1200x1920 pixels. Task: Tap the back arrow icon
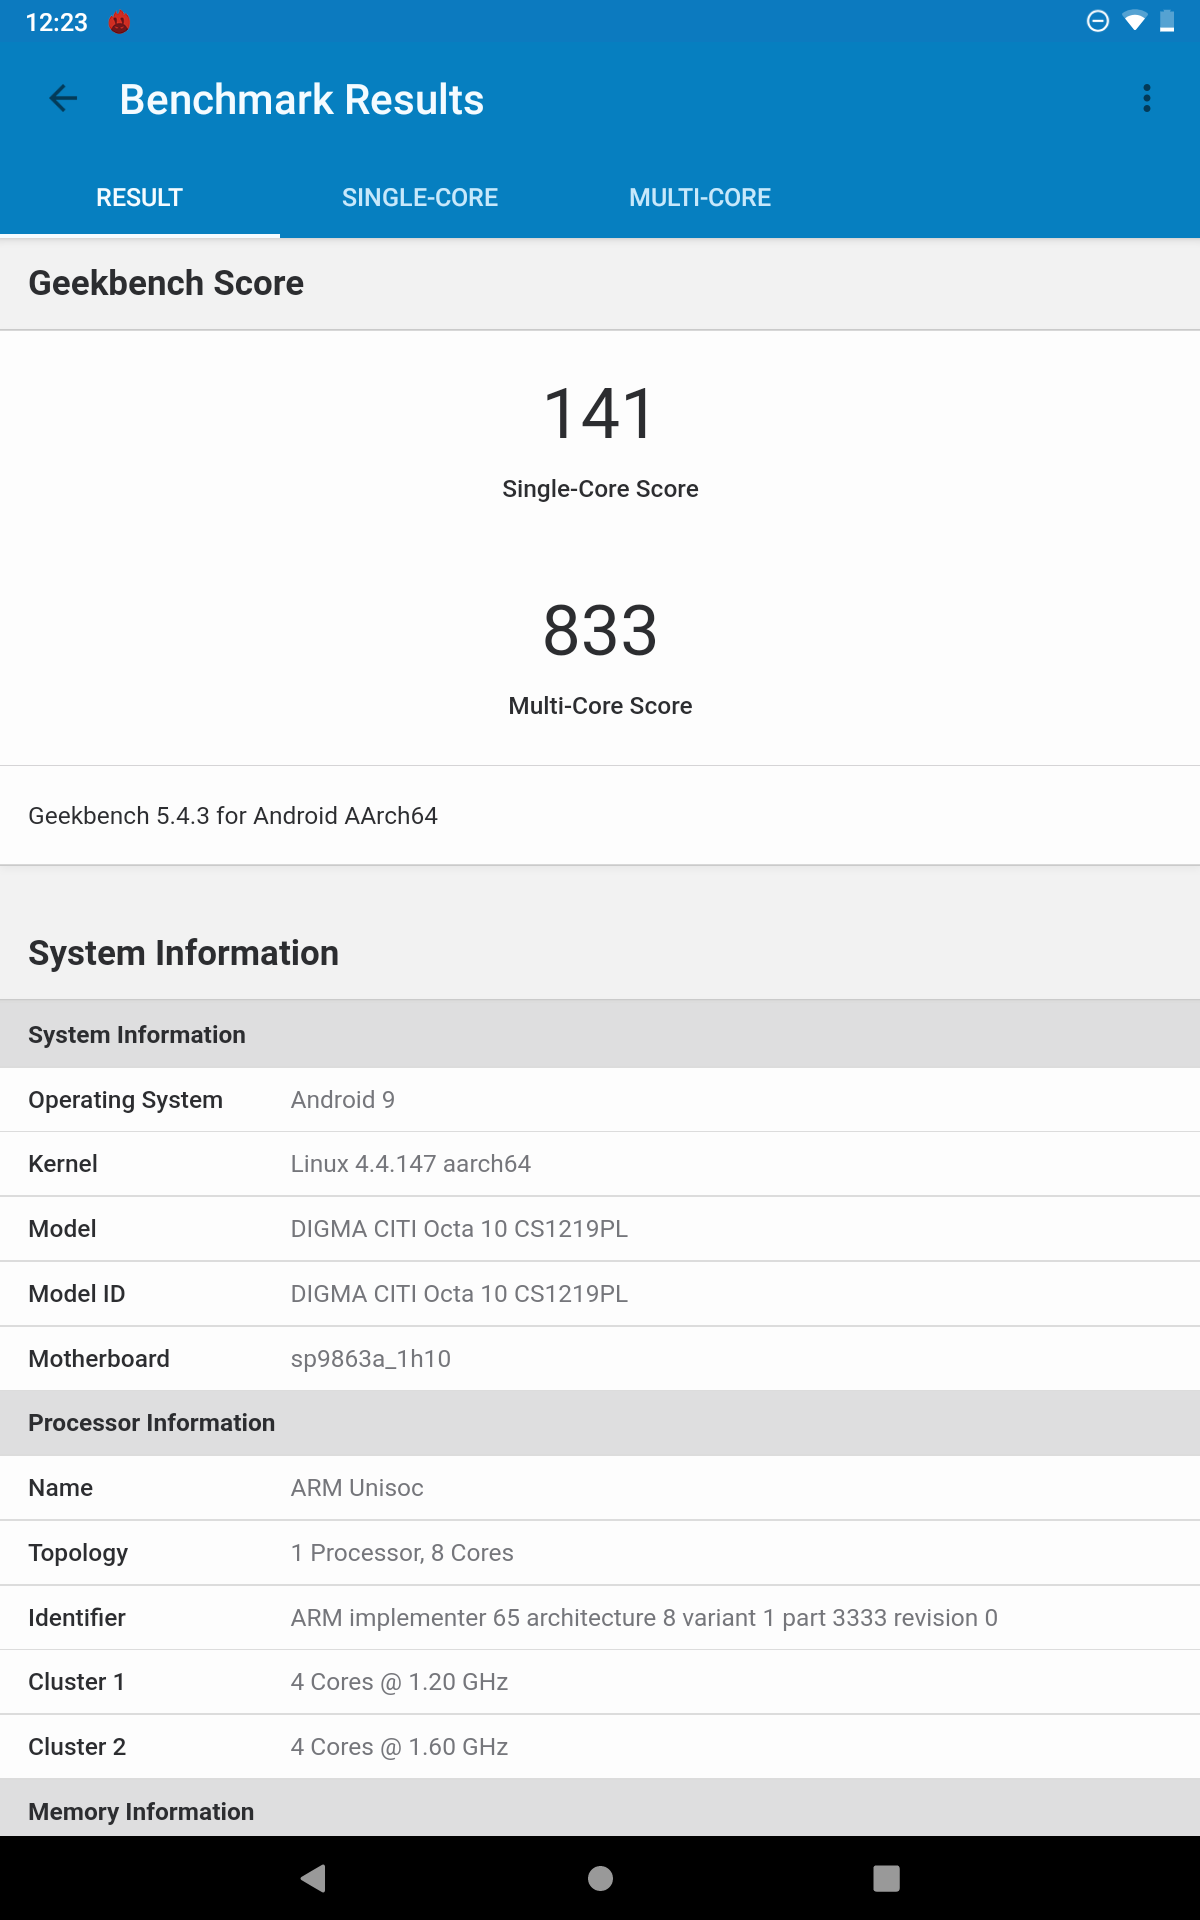[63, 98]
